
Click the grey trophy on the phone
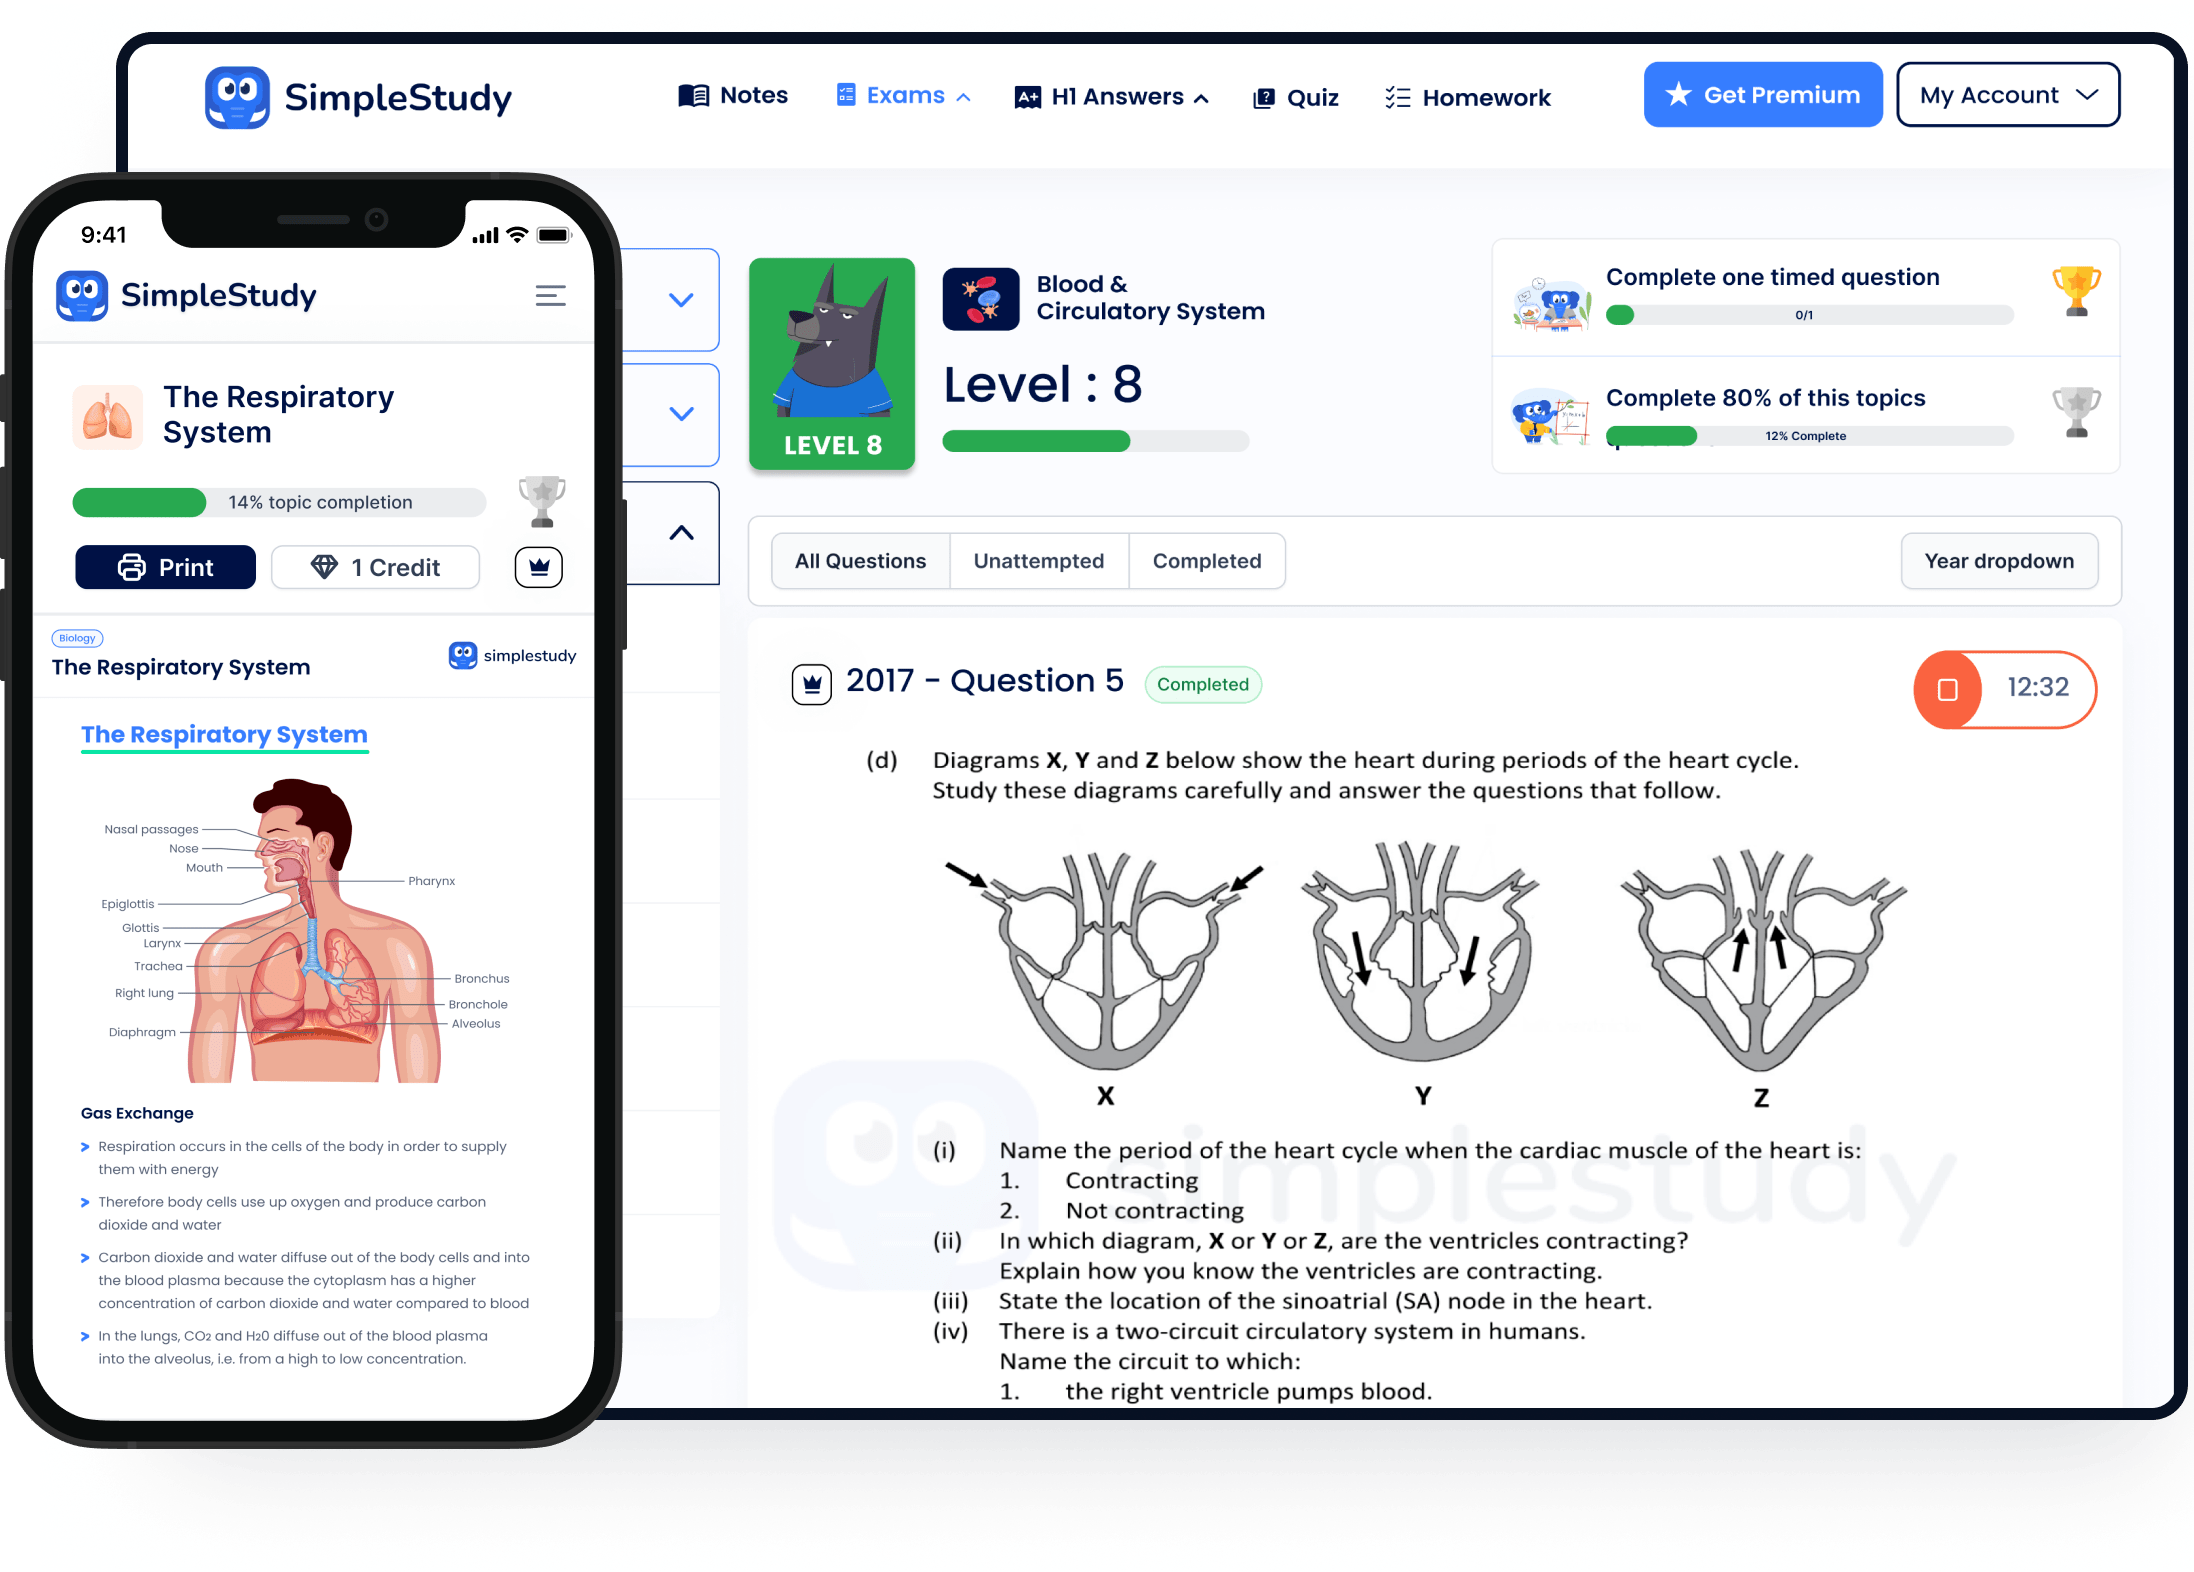point(541,502)
